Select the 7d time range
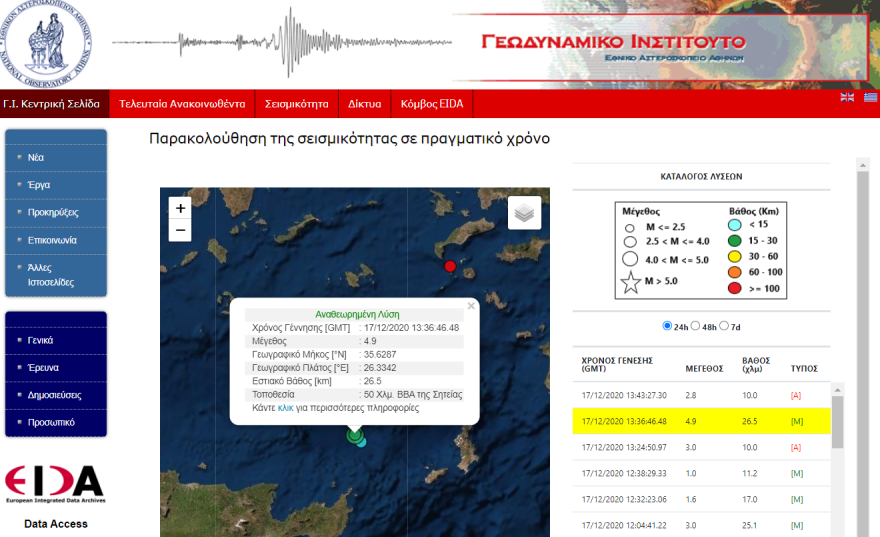Screen dimensions: 880x537 724,326
